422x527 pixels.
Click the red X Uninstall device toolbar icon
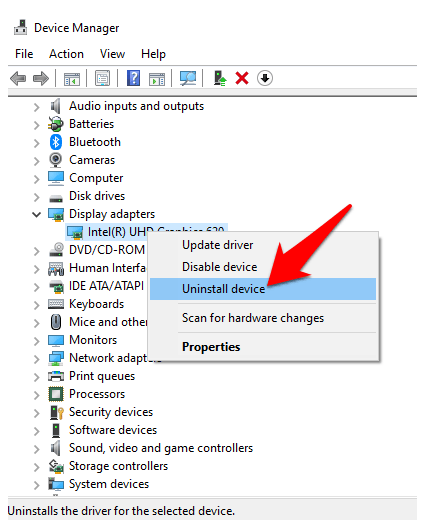[242, 78]
